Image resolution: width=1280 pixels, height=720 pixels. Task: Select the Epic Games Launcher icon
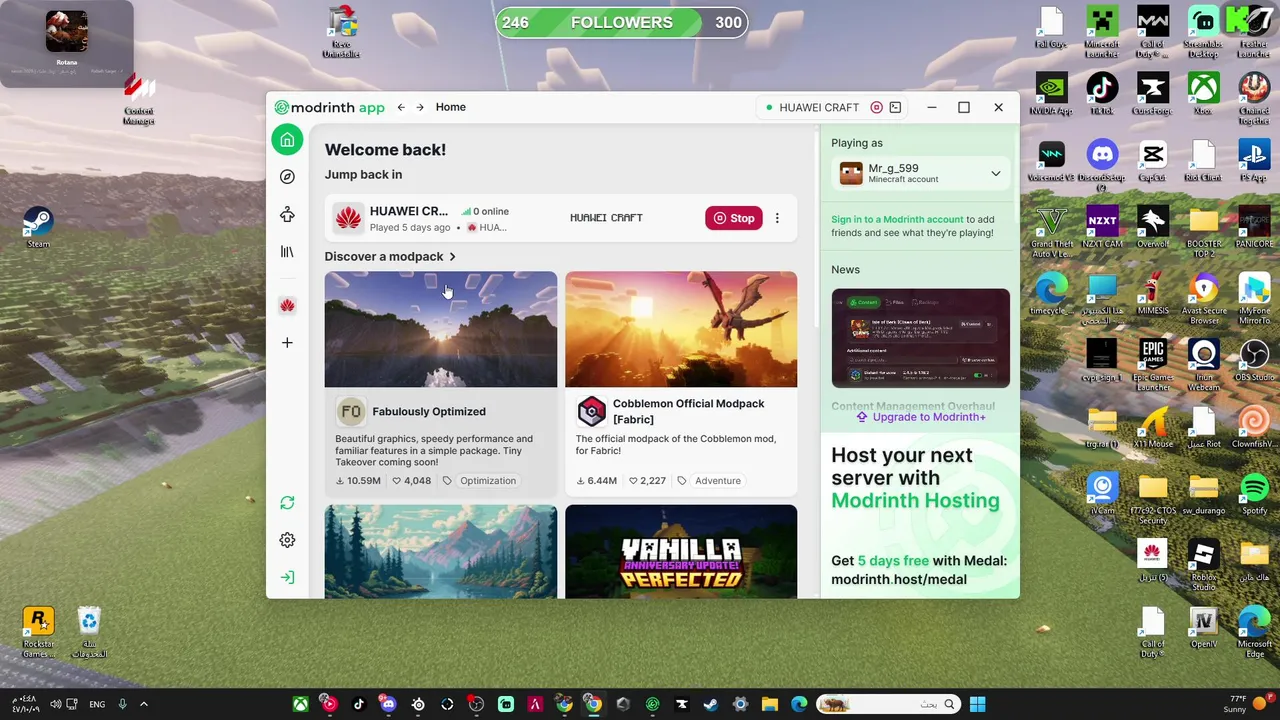(1152, 365)
